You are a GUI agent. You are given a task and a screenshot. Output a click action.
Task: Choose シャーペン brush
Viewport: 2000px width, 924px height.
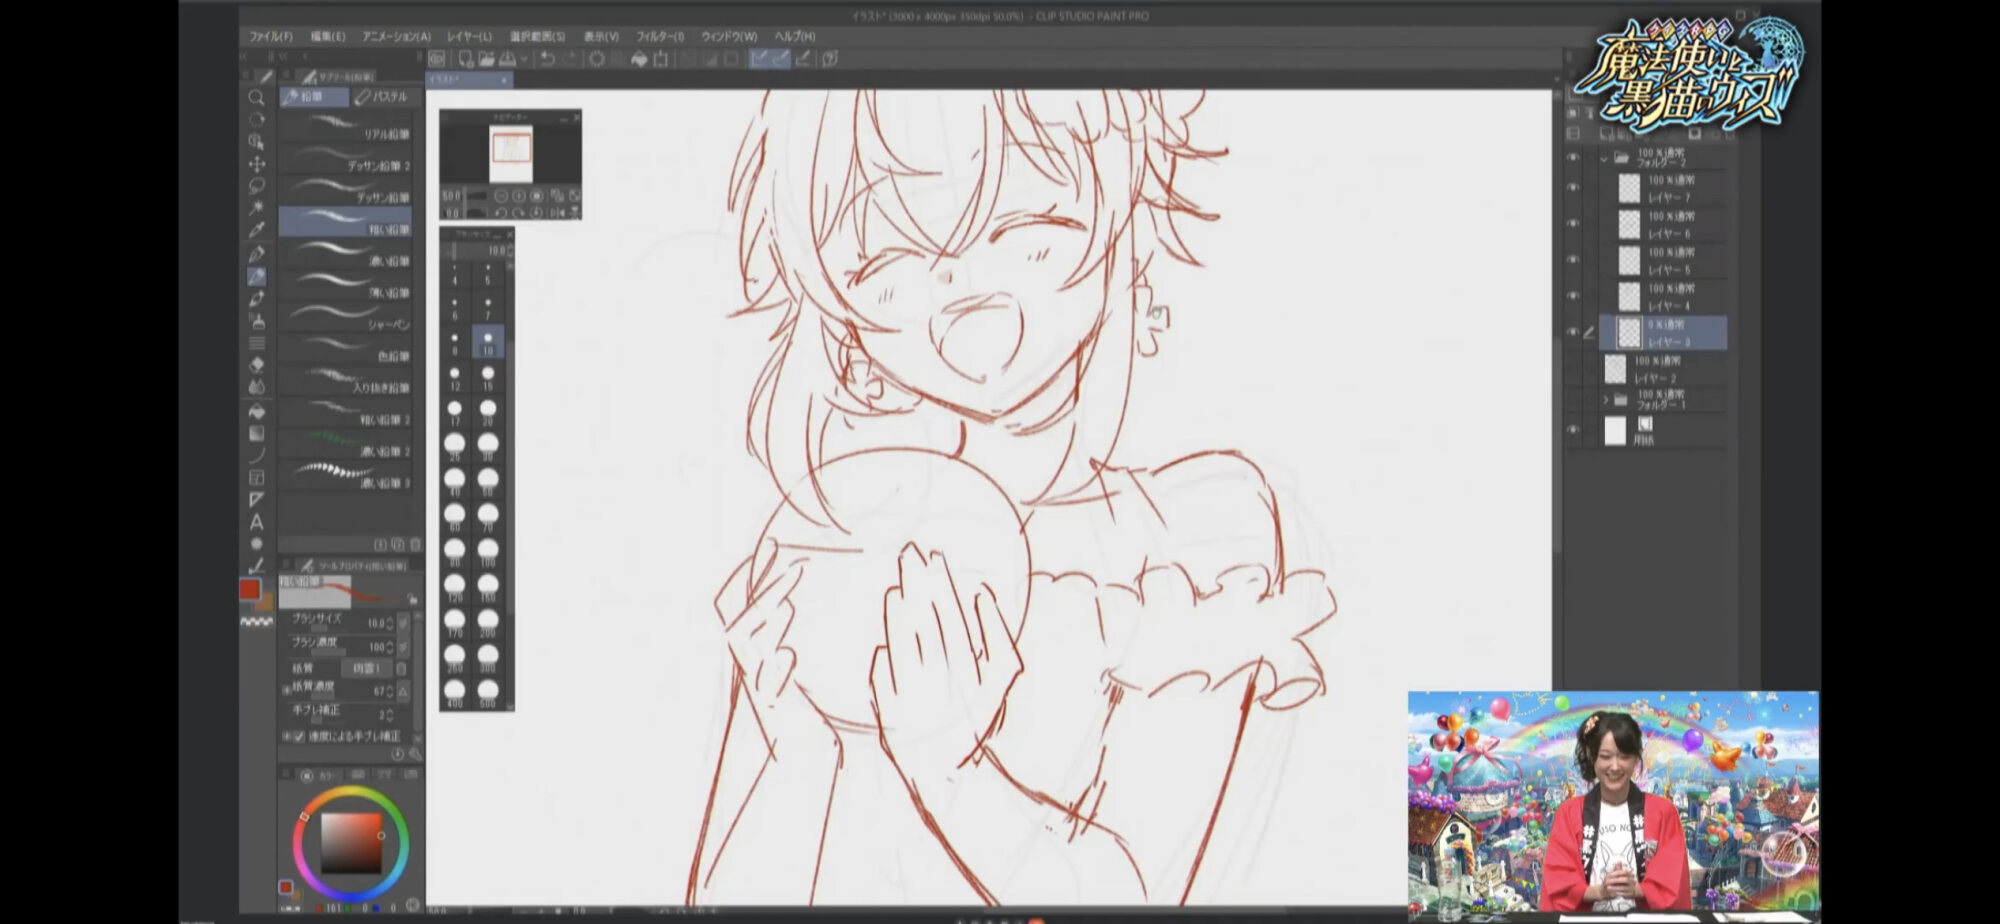345,318
